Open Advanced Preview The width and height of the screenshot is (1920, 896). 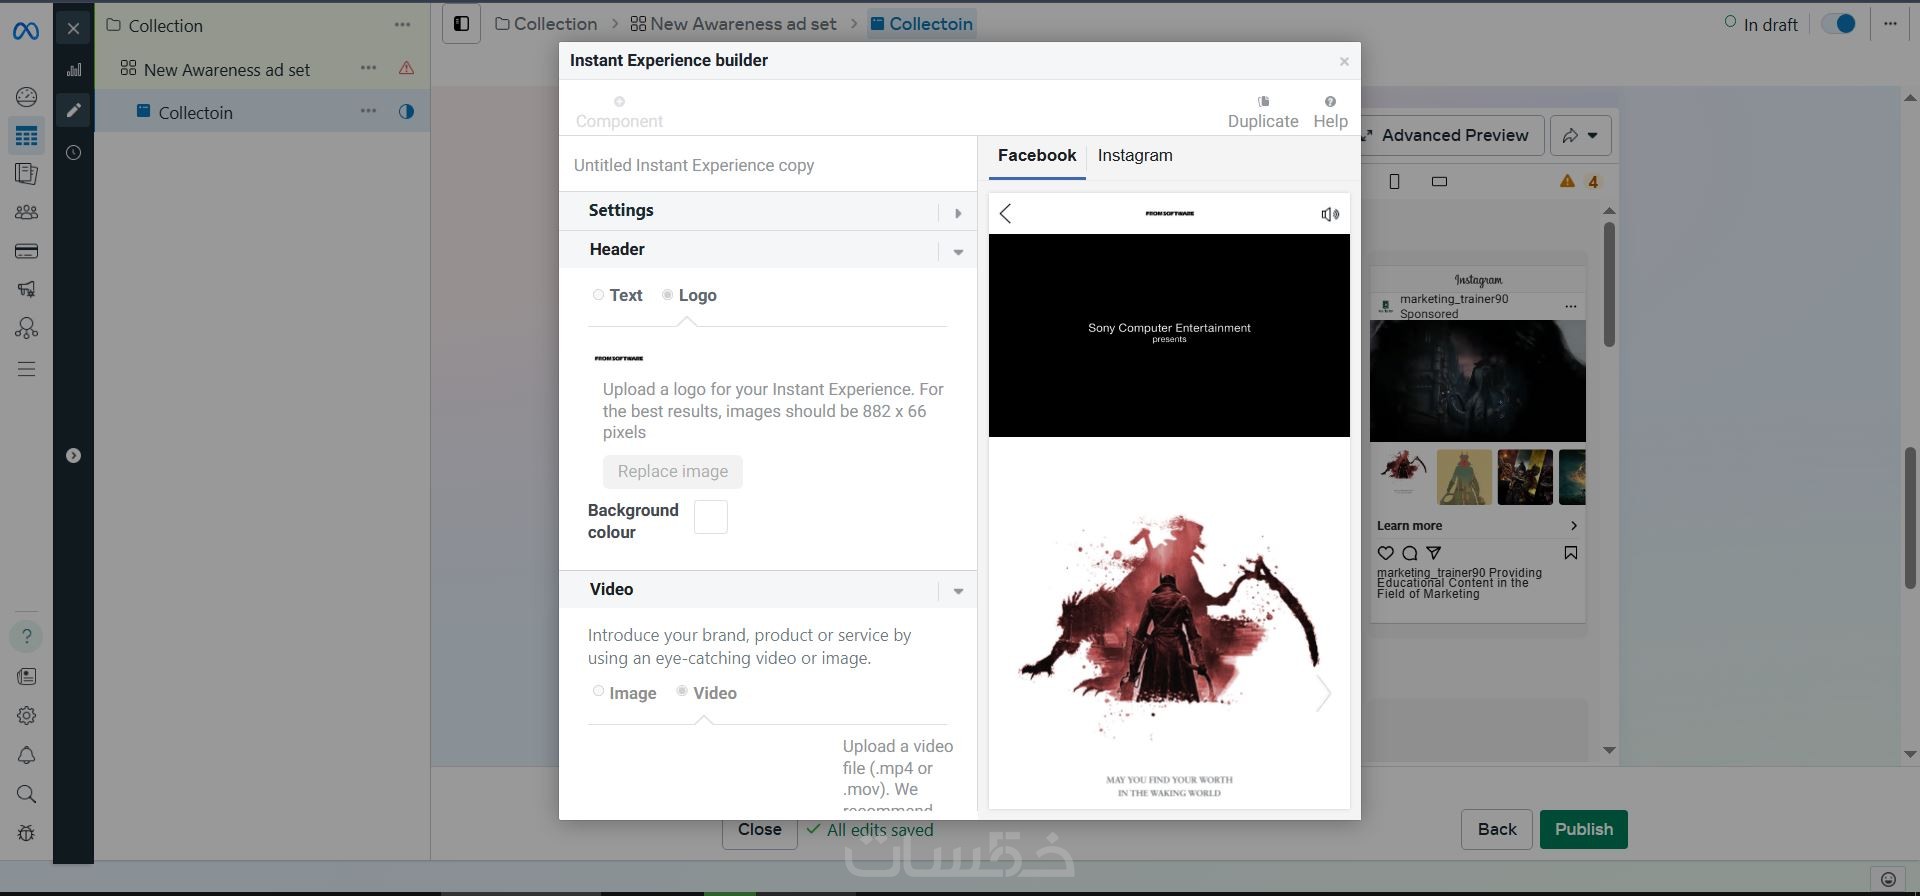[x=1453, y=135]
